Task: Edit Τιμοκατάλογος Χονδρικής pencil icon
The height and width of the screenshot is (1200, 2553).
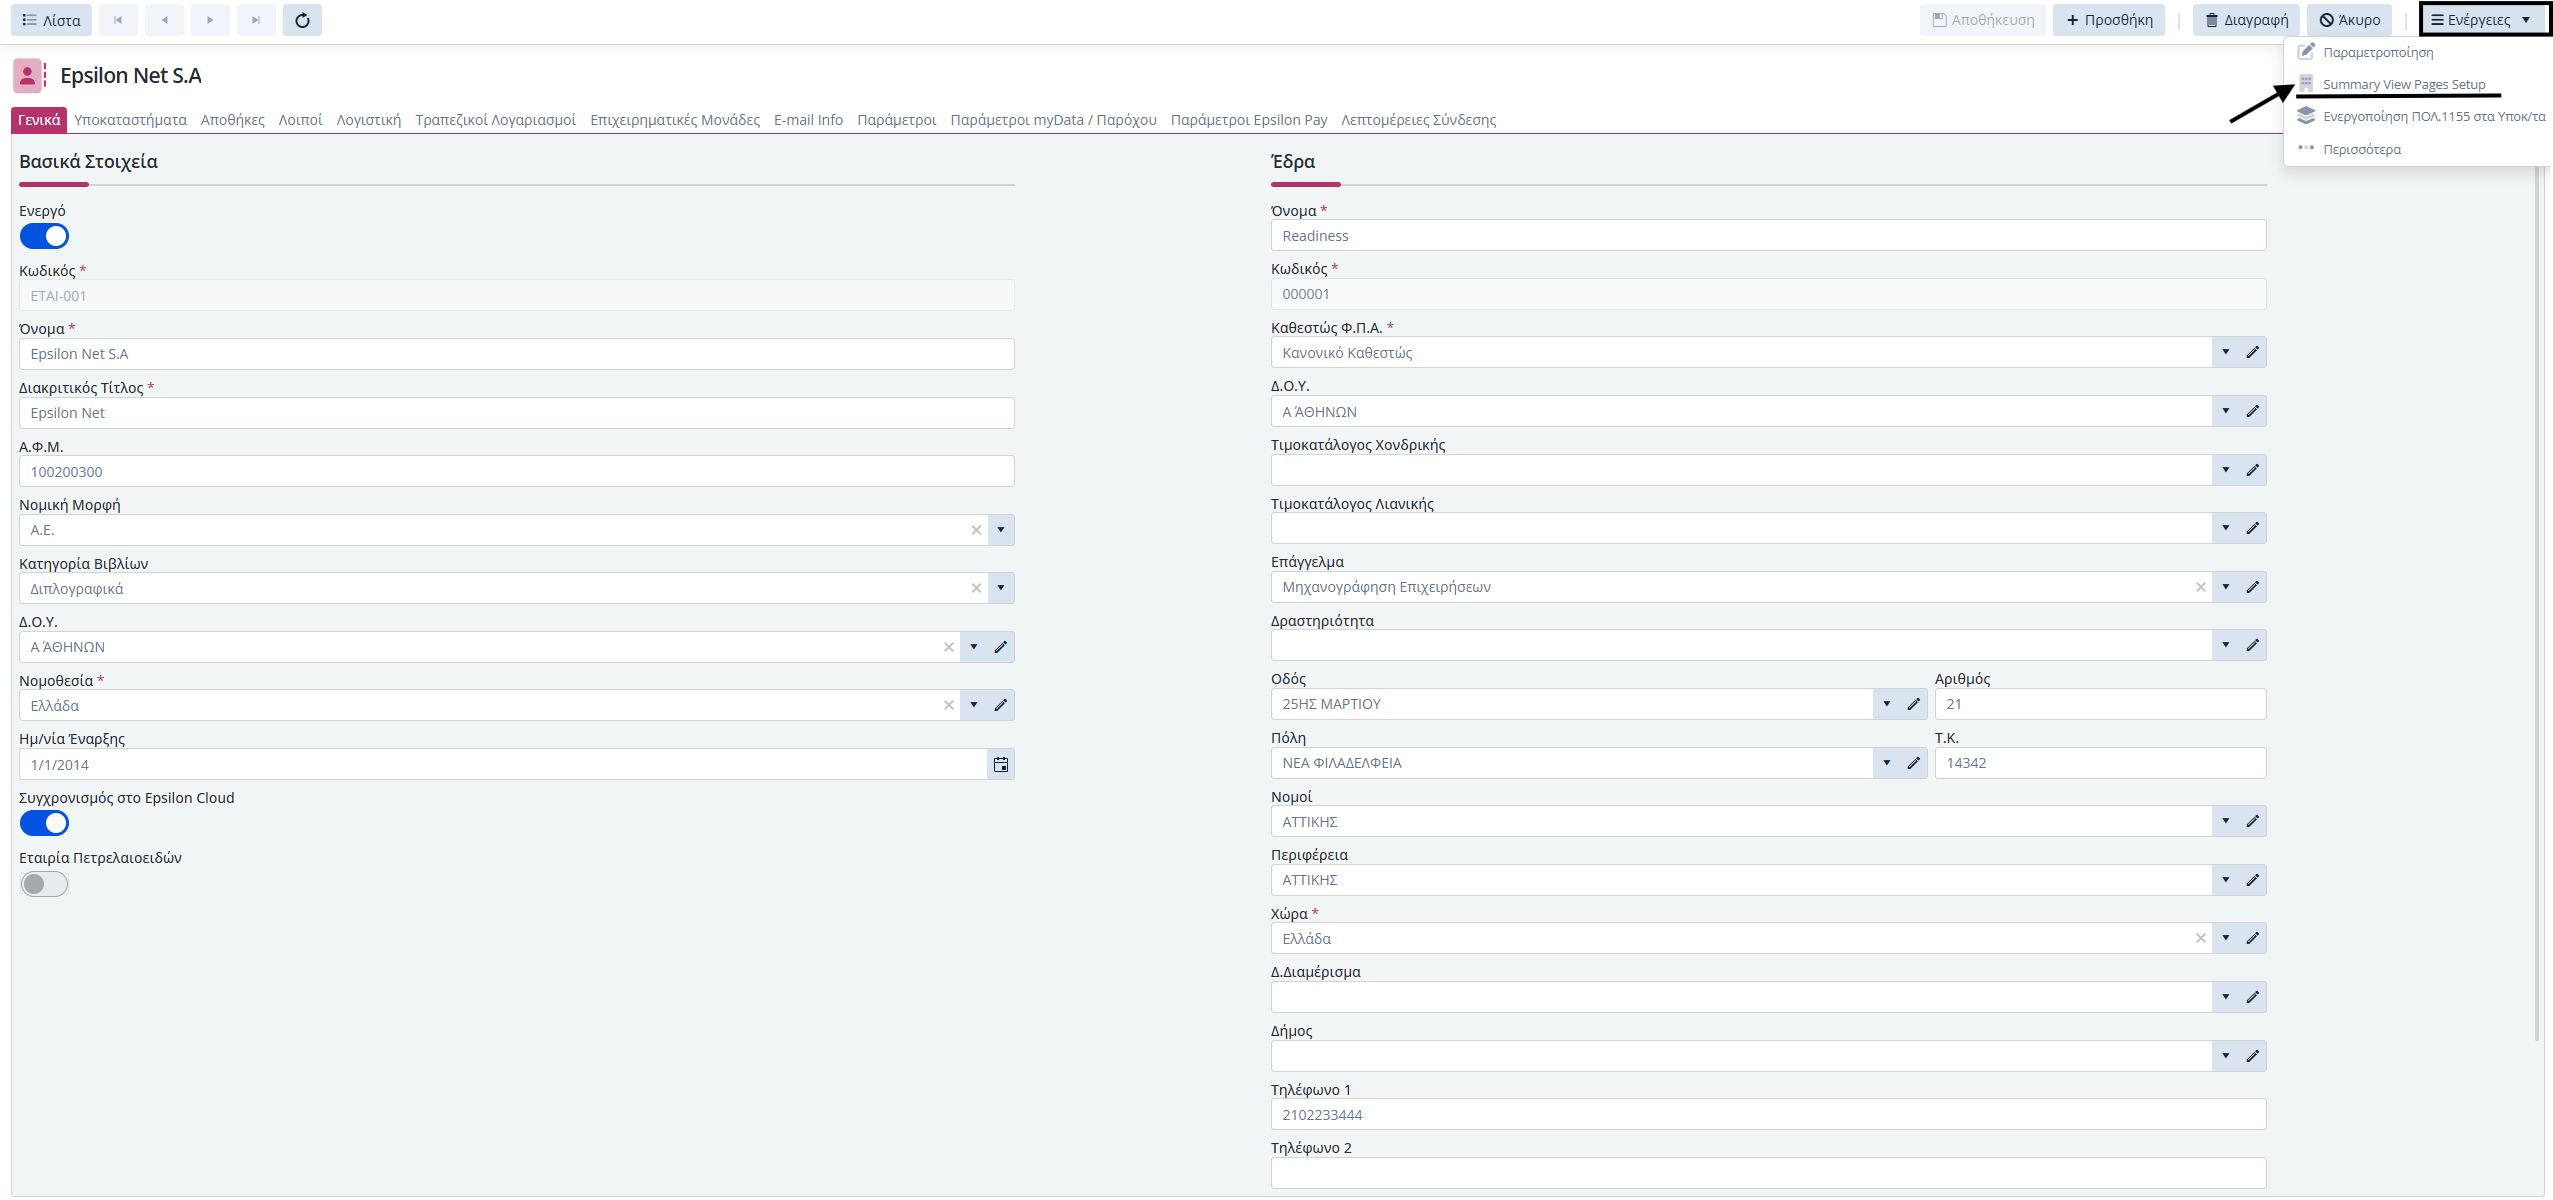Action: [2252, 470]
